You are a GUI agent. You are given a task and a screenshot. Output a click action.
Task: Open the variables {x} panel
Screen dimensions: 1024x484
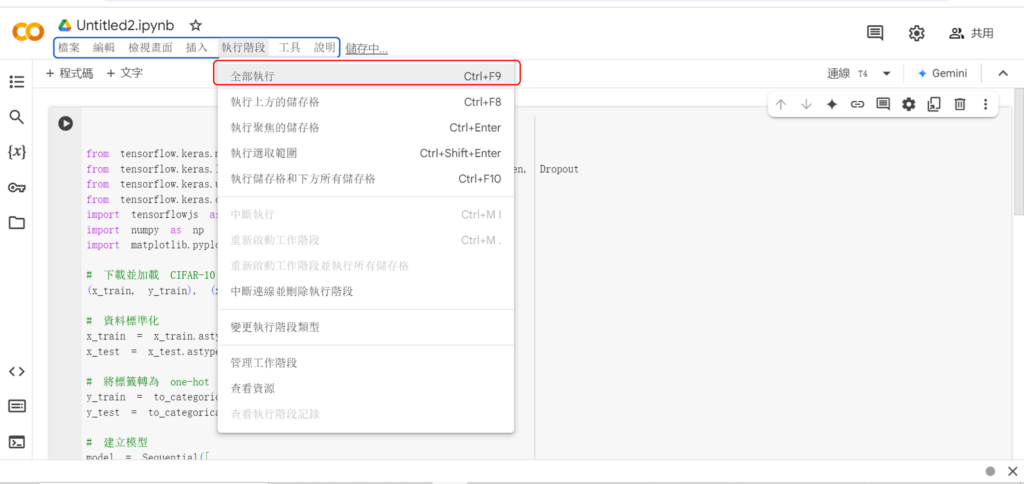tap(16, 152)
